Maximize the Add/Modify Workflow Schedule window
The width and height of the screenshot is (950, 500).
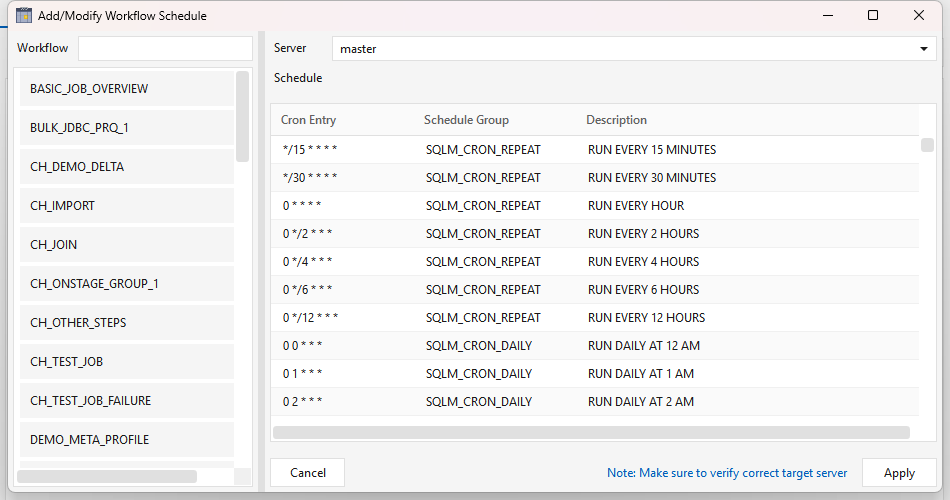pyautogui.click(x=873, y=15)
